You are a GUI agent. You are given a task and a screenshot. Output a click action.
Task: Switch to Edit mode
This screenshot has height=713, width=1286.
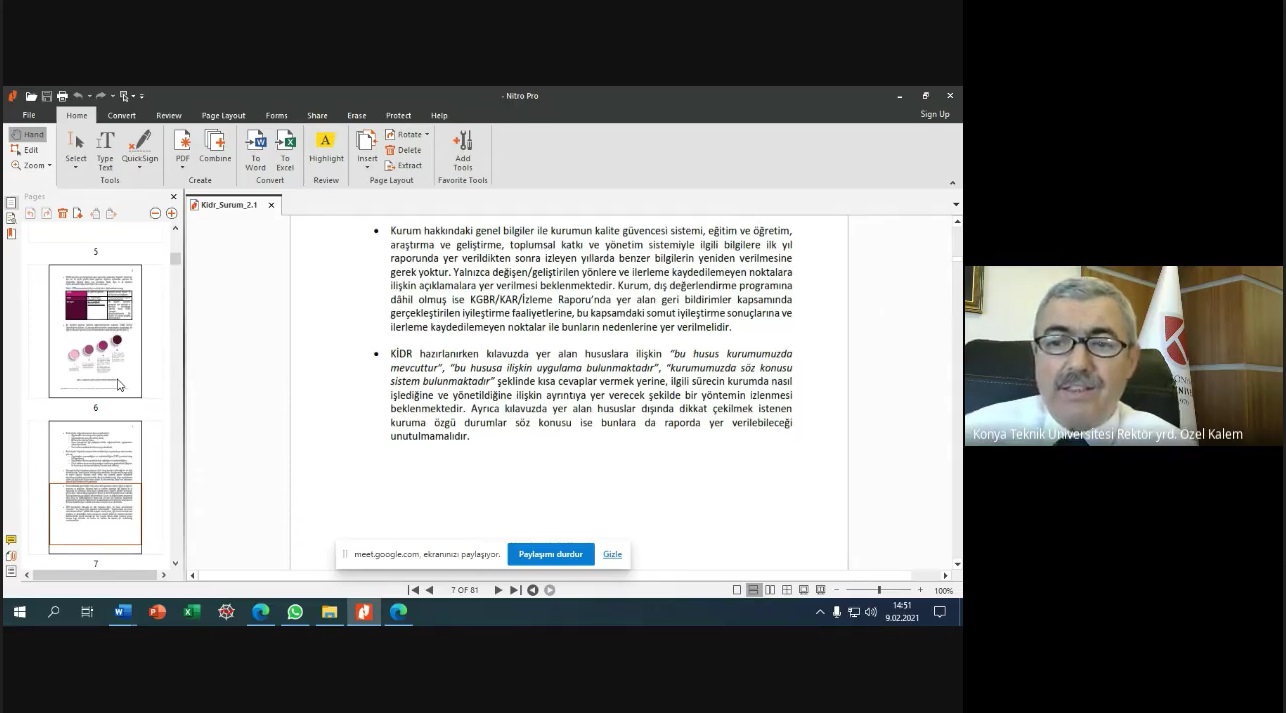click(26, 150)
